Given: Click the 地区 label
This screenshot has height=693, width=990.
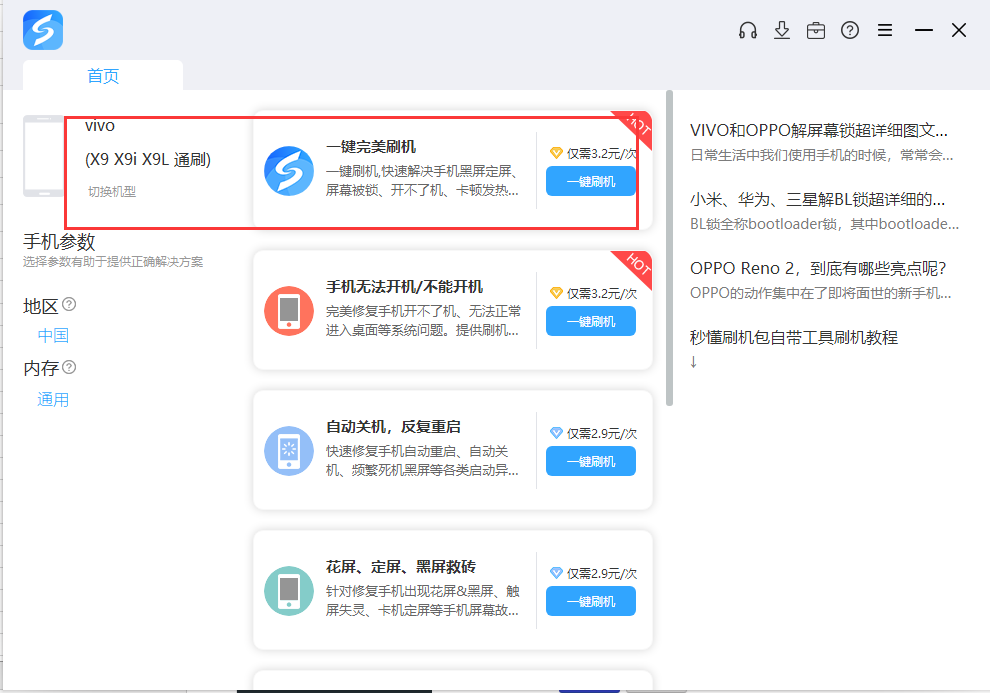Looking at the screenshot, I should coord(40,306).
